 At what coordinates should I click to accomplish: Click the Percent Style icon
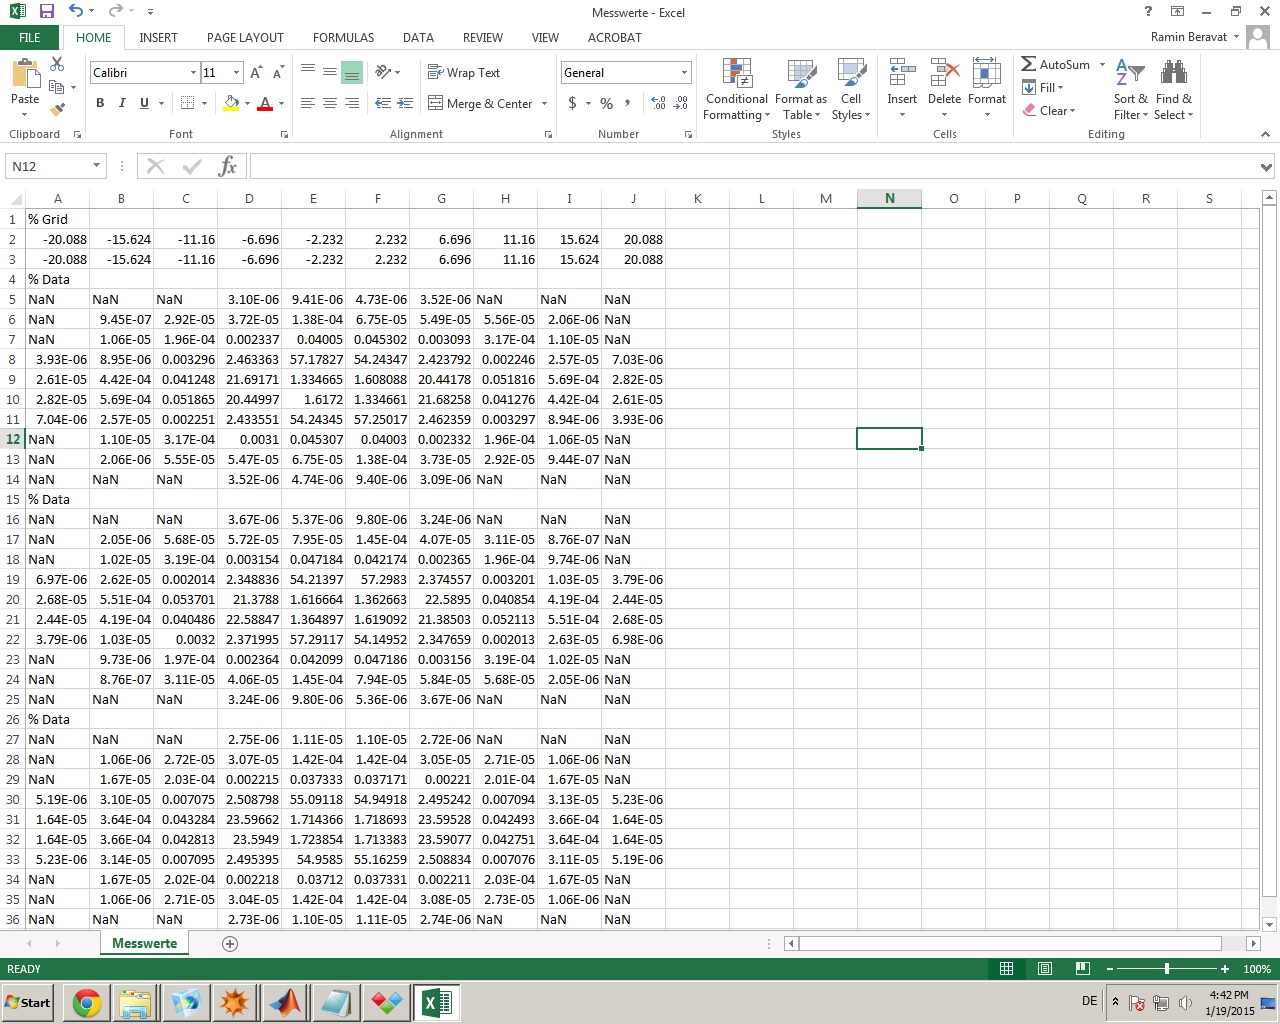pos(606,103)
